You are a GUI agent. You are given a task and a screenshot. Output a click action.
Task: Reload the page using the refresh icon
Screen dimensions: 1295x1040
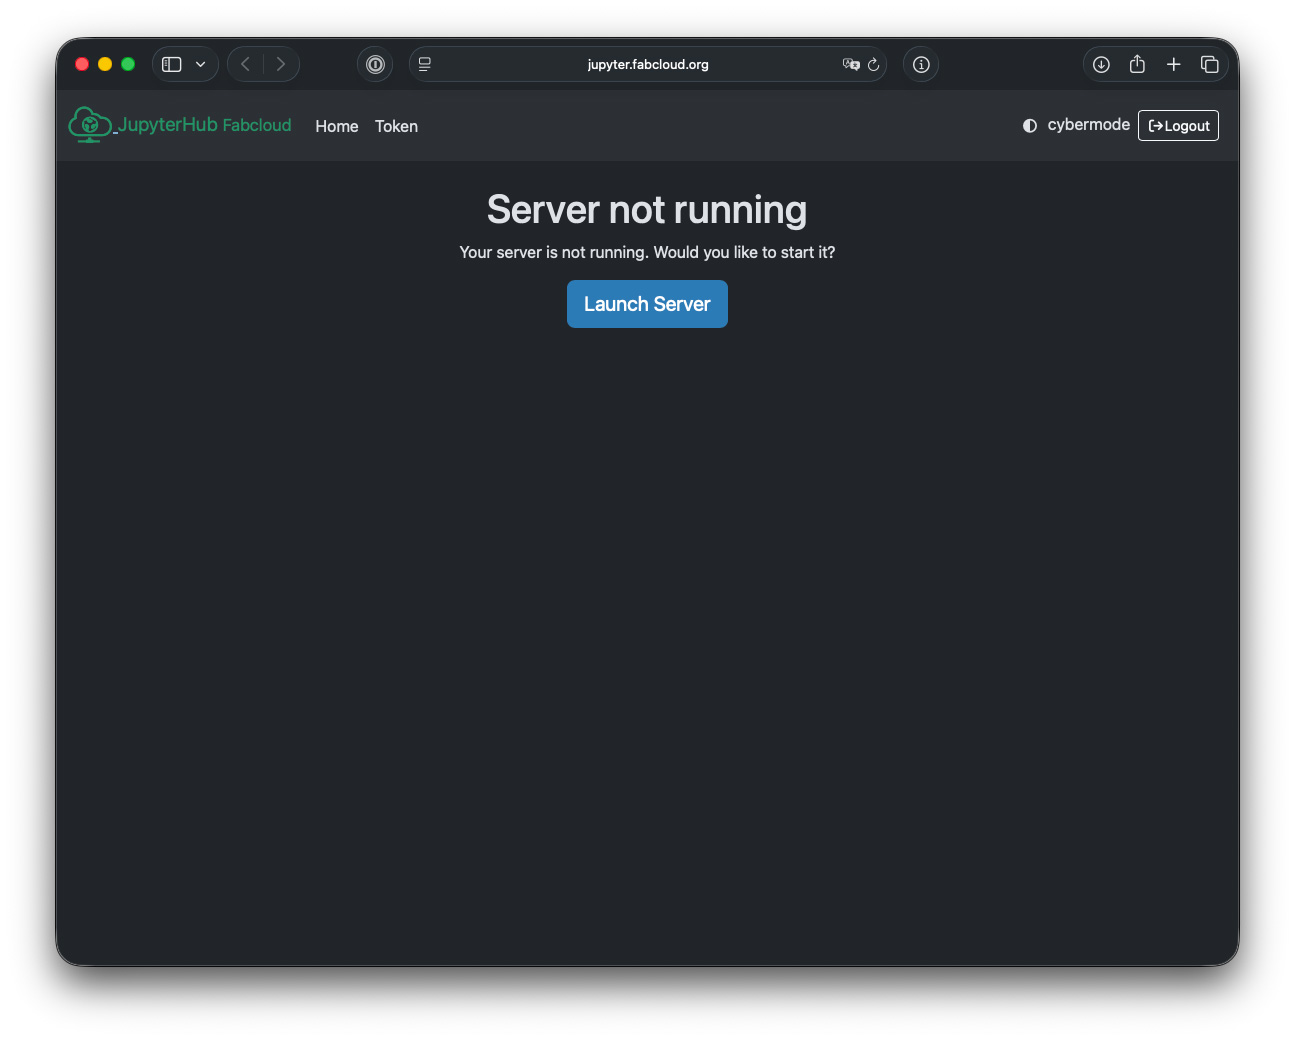coord(873,64)
